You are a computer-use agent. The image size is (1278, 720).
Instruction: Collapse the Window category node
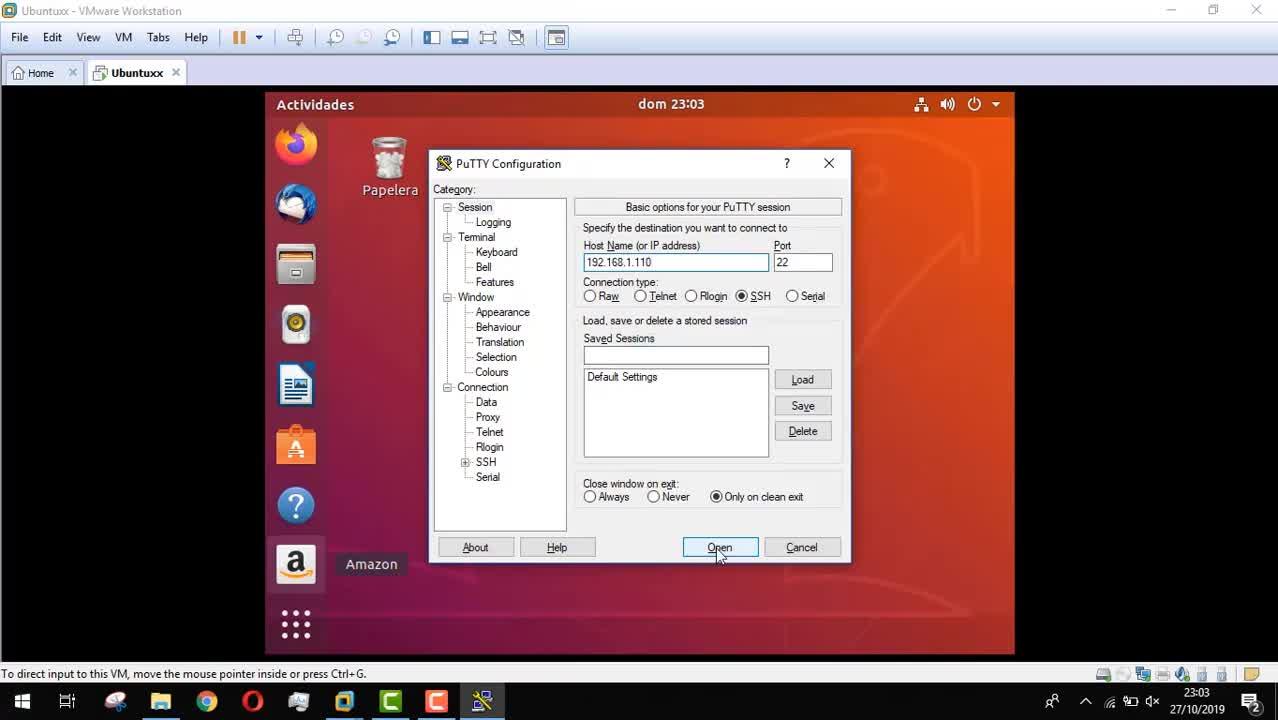point(448,298)
